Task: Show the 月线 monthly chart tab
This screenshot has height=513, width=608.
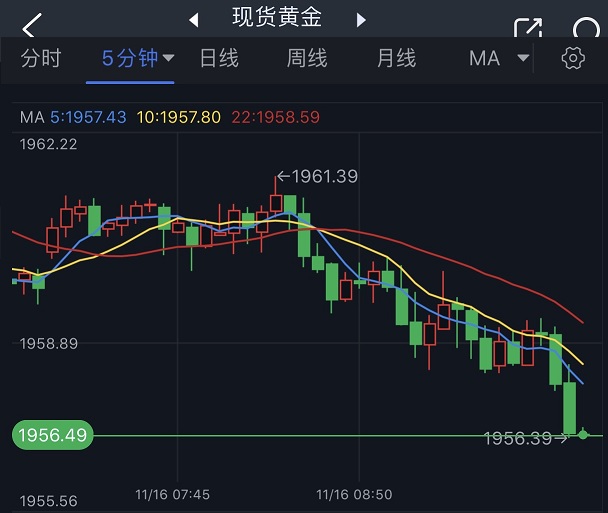Action: (396, 58)
